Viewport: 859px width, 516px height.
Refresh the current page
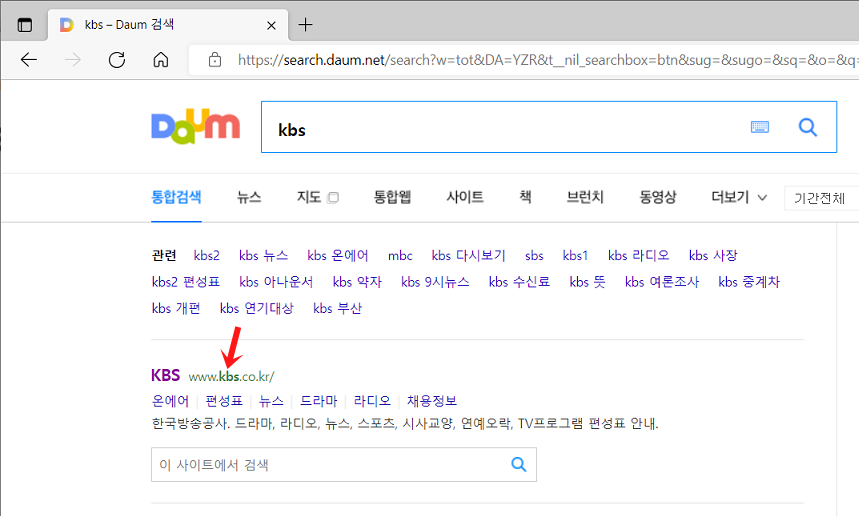click(x=117, y=60)
